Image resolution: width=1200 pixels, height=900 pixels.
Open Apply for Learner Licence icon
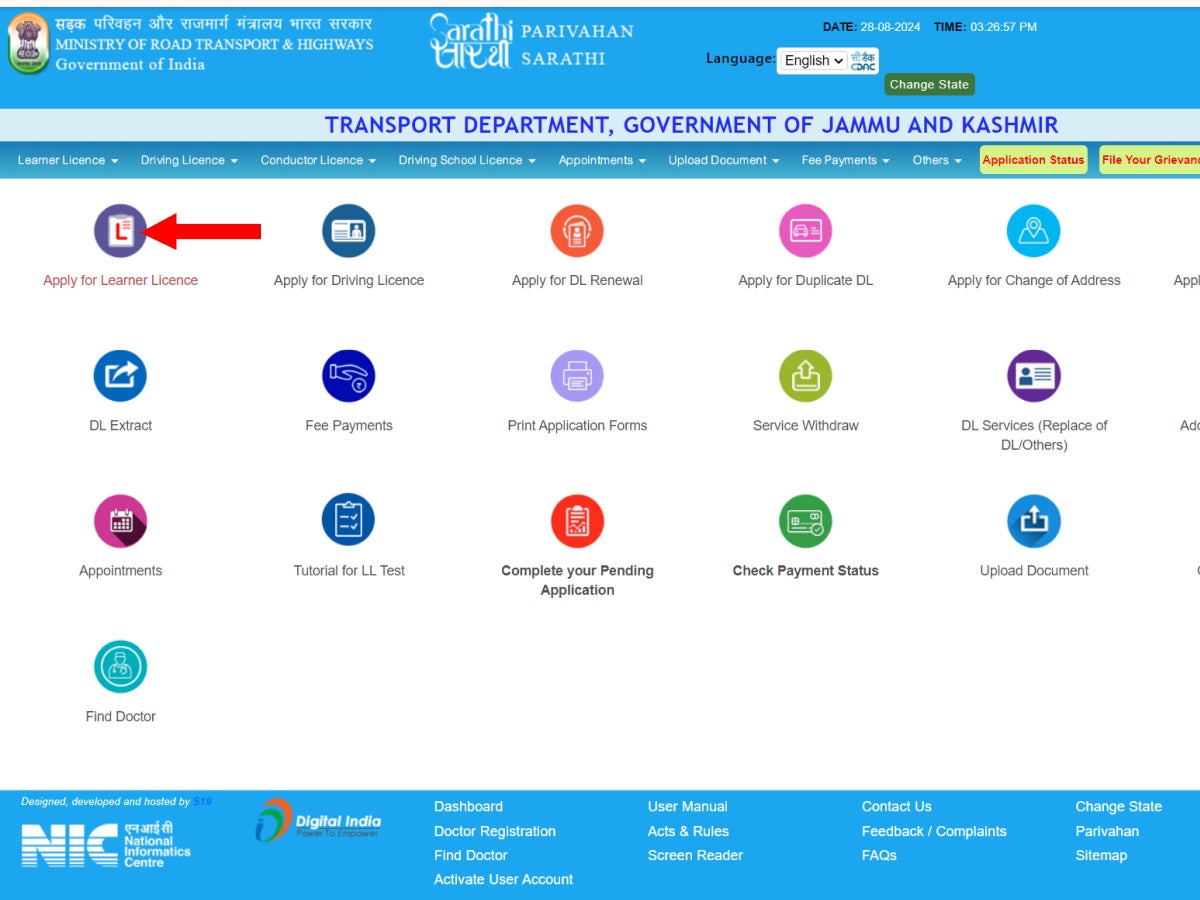(x=120, y=230)
